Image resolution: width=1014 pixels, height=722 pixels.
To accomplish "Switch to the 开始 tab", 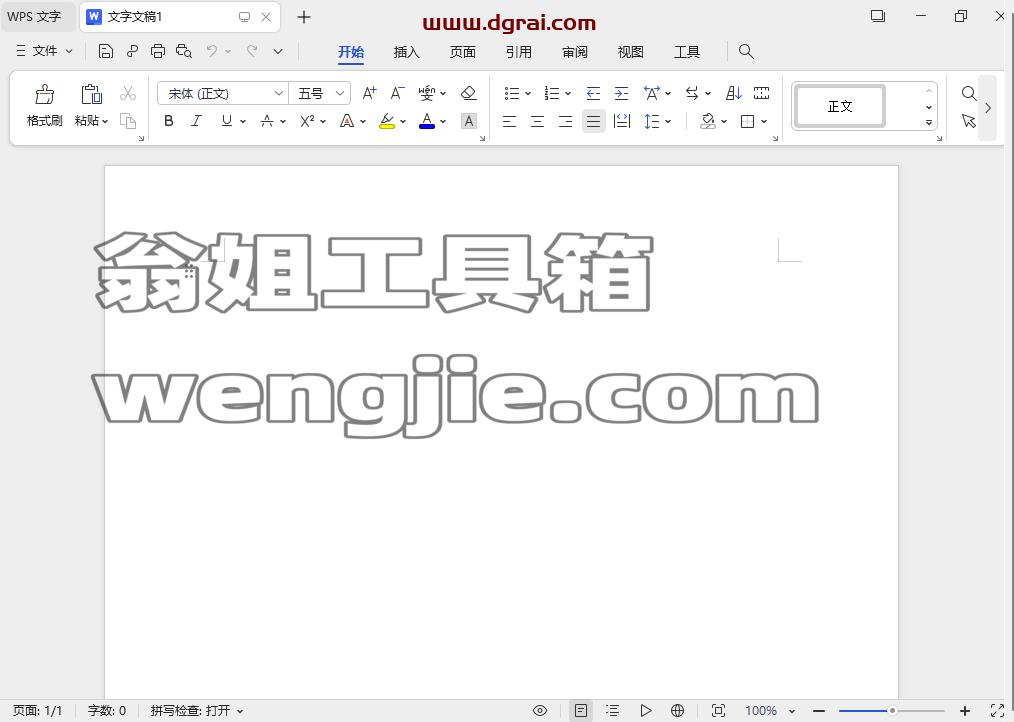I will (x=351, y=52).
